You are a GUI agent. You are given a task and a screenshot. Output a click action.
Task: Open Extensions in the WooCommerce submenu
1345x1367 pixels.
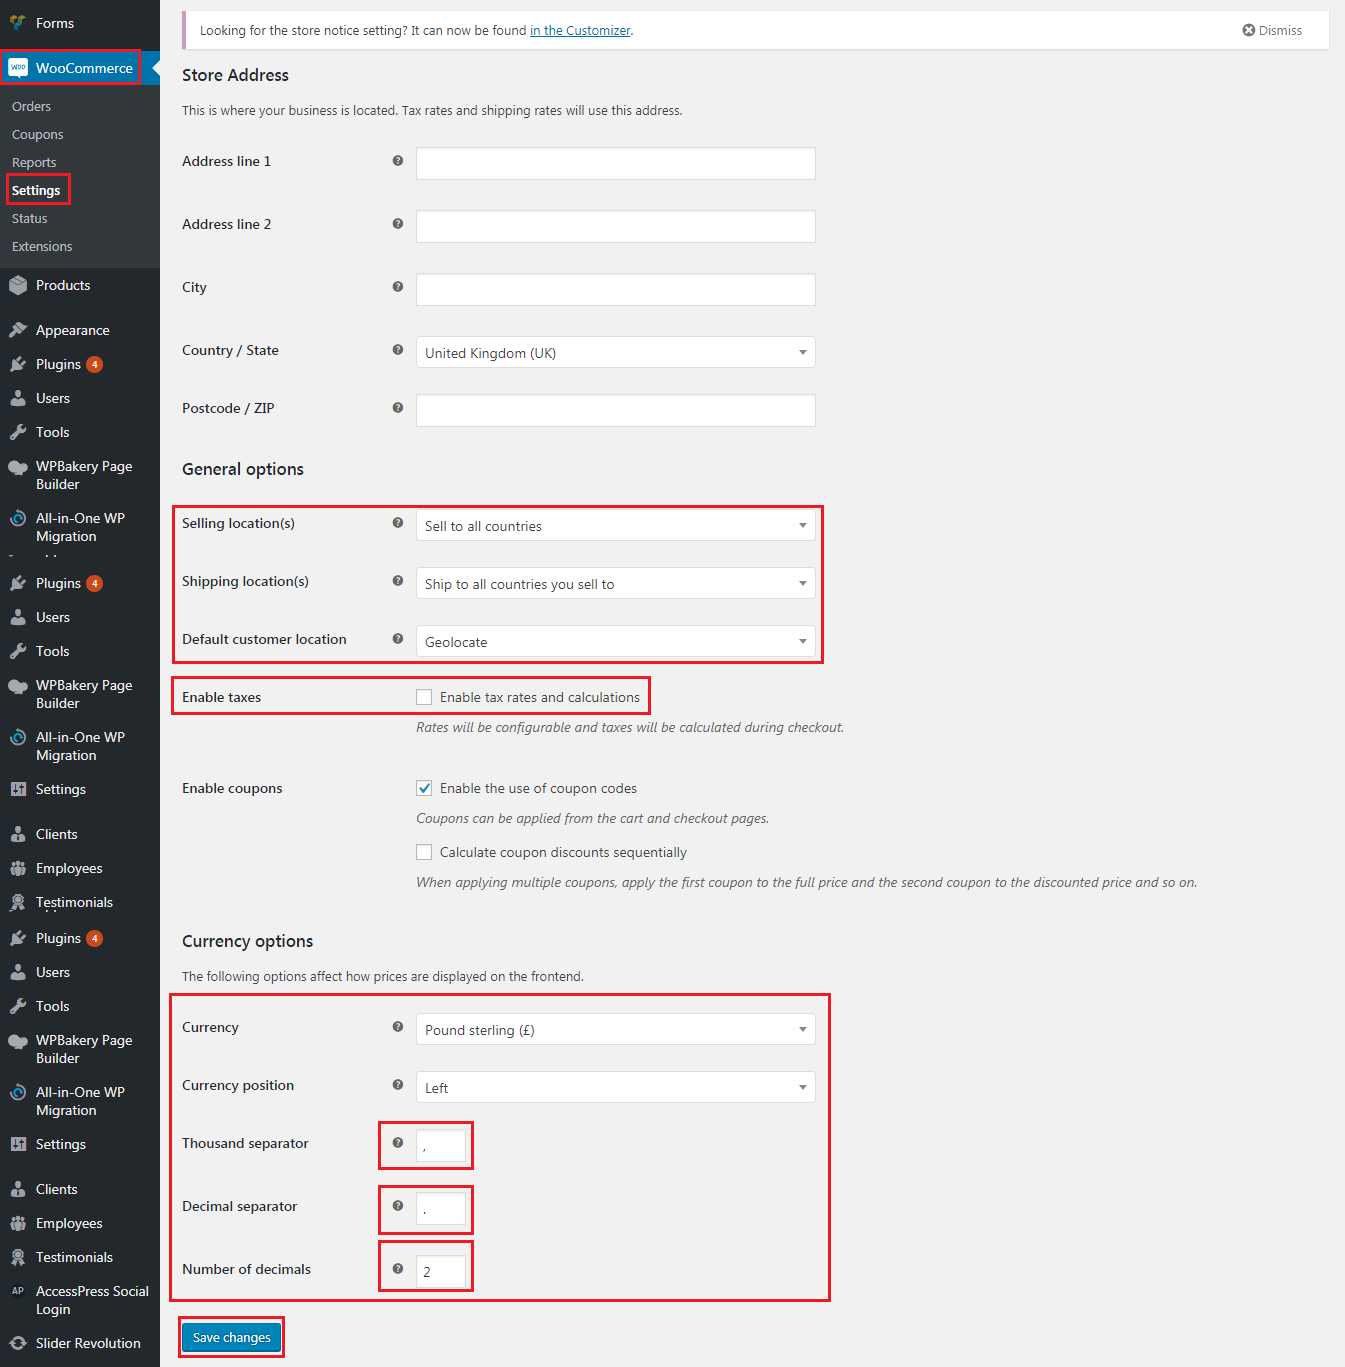(42, 246)
